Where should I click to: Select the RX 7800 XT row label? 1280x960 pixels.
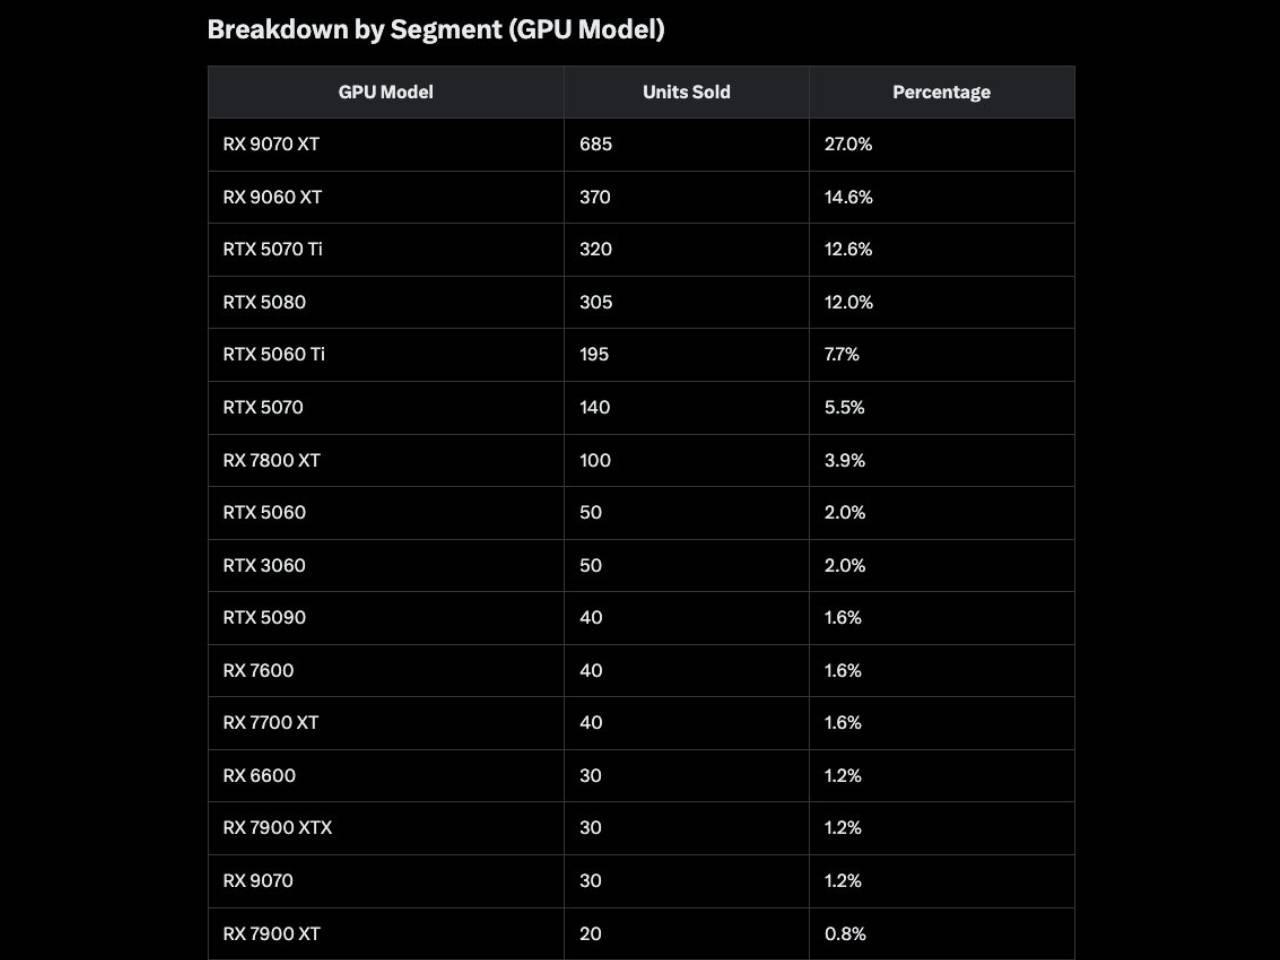271,460
